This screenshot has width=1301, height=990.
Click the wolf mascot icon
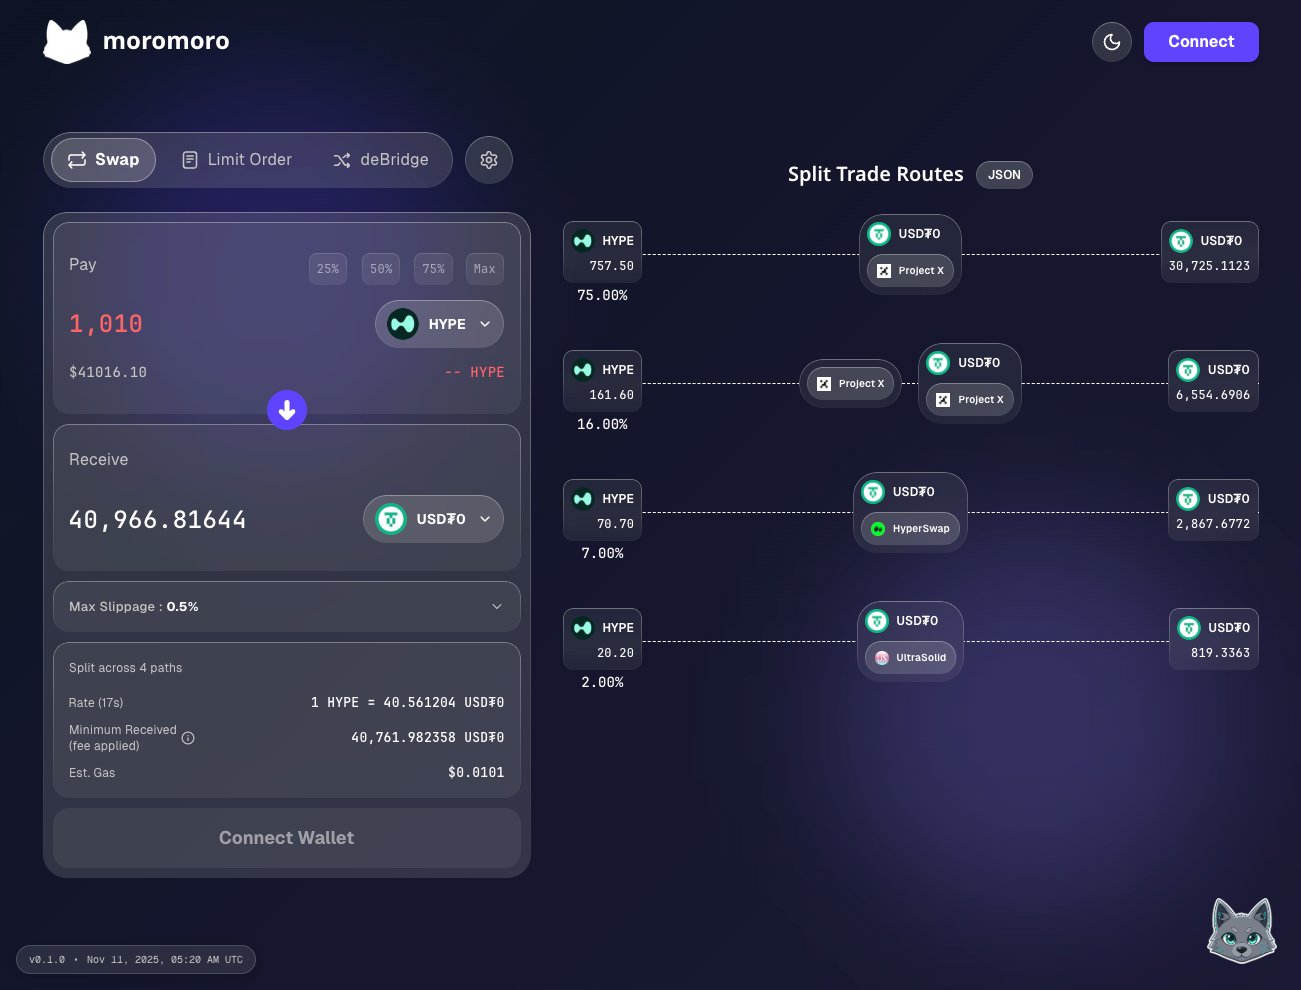point(1241,930)
